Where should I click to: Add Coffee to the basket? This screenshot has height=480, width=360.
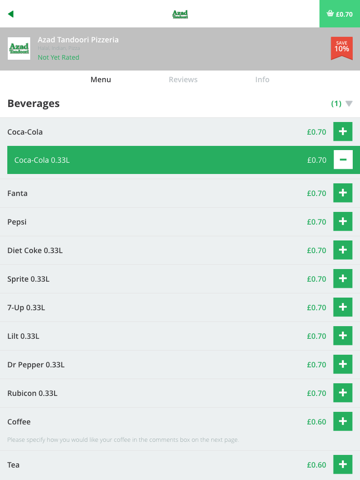(x=343, y=421)
